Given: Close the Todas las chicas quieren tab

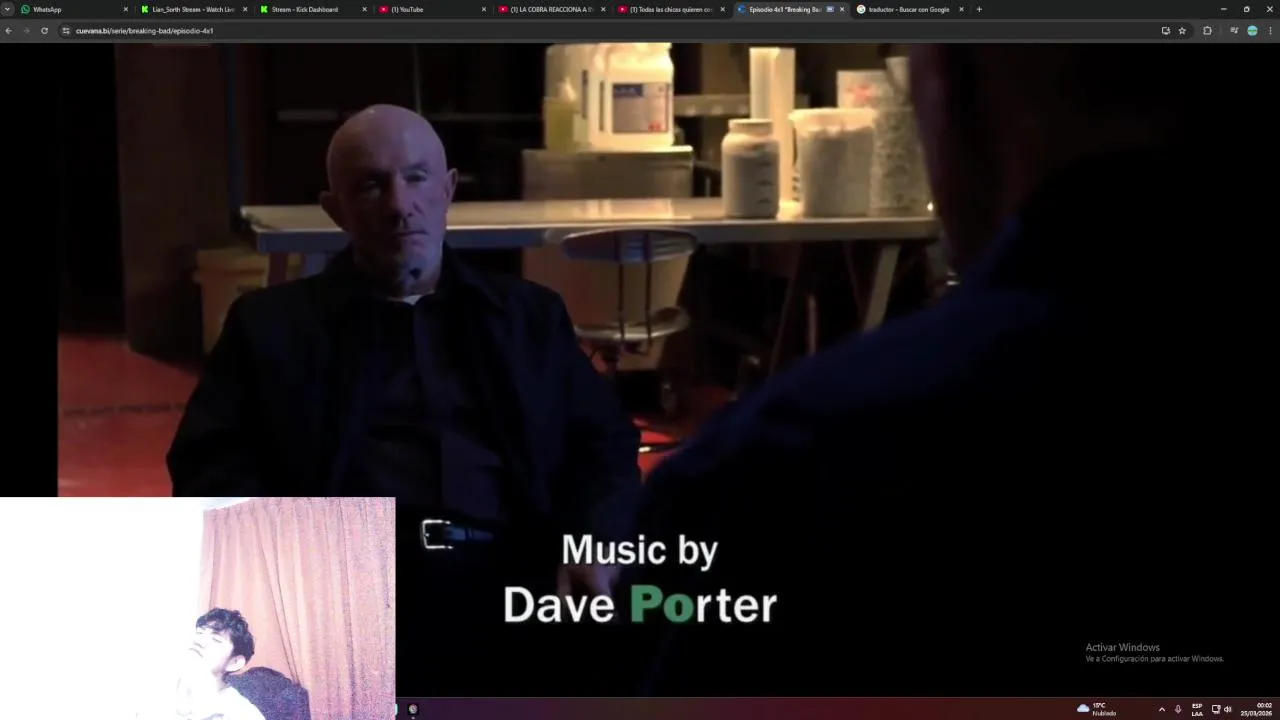Looking at the screenshot, I should (x=722, y=9).
